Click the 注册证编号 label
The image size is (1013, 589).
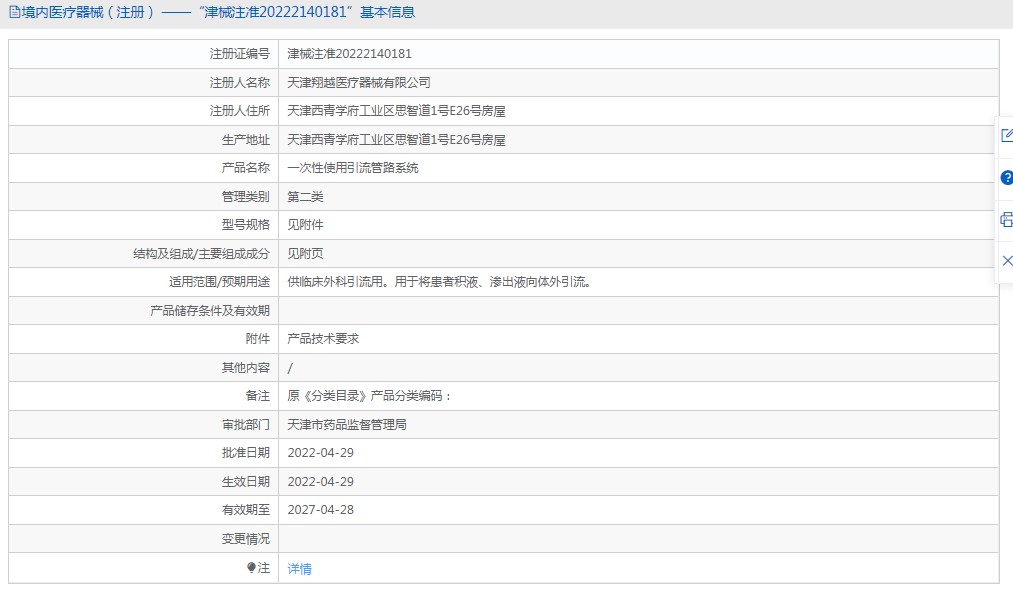(240, 54)
